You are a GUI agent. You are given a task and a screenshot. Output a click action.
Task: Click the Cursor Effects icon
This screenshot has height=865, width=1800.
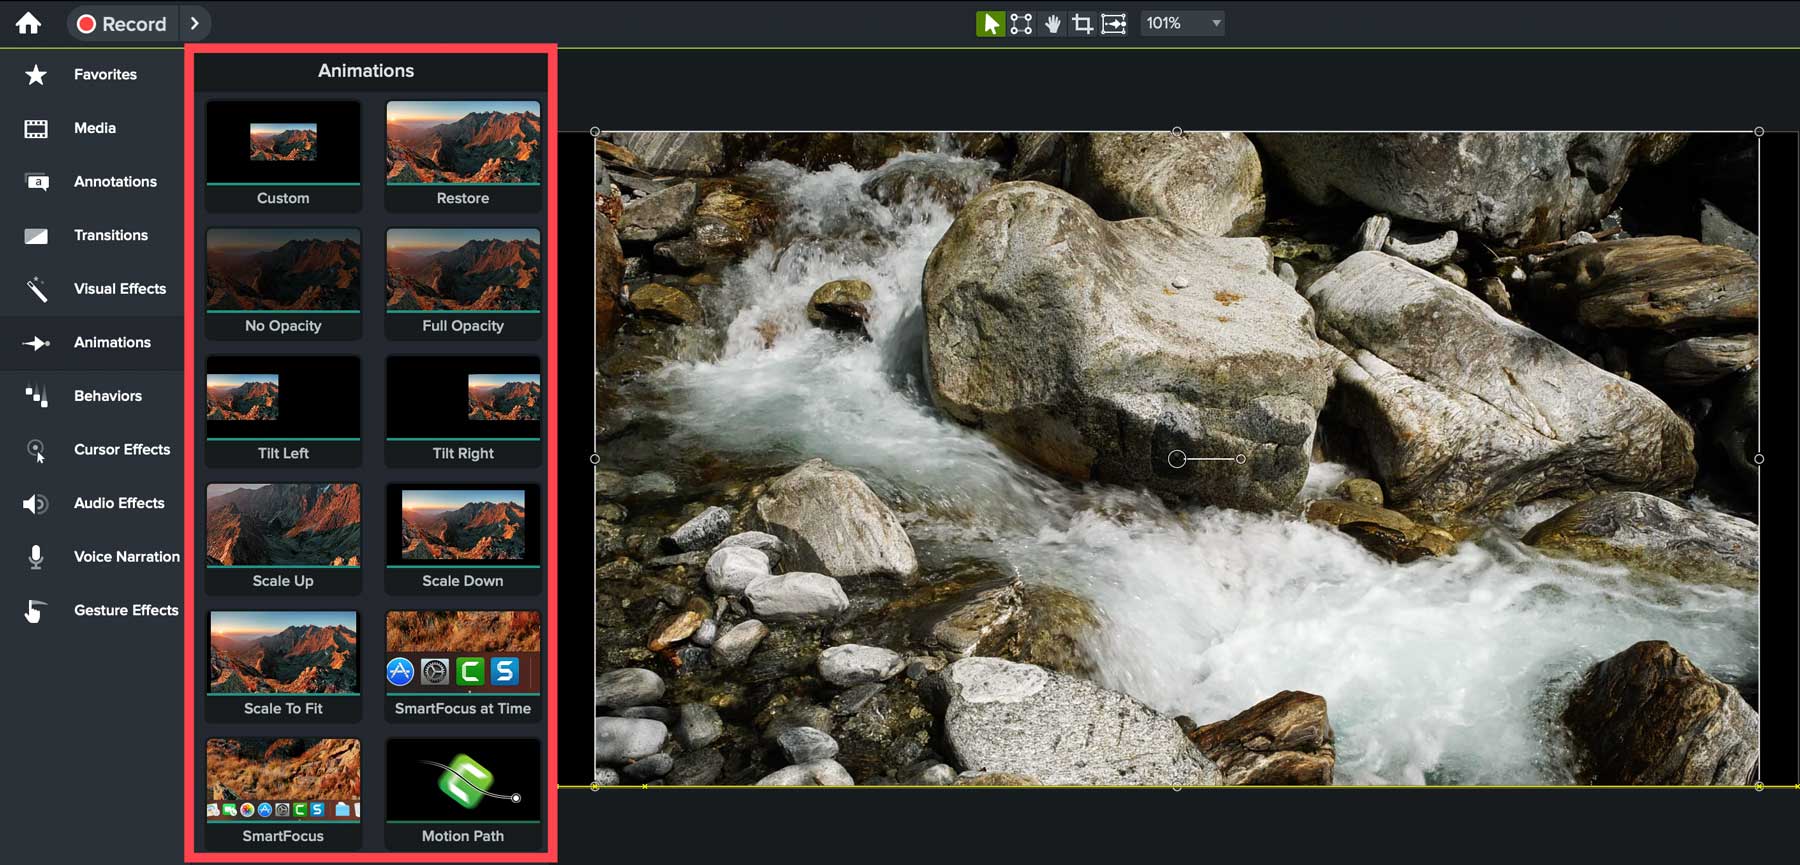coord(36,450)
